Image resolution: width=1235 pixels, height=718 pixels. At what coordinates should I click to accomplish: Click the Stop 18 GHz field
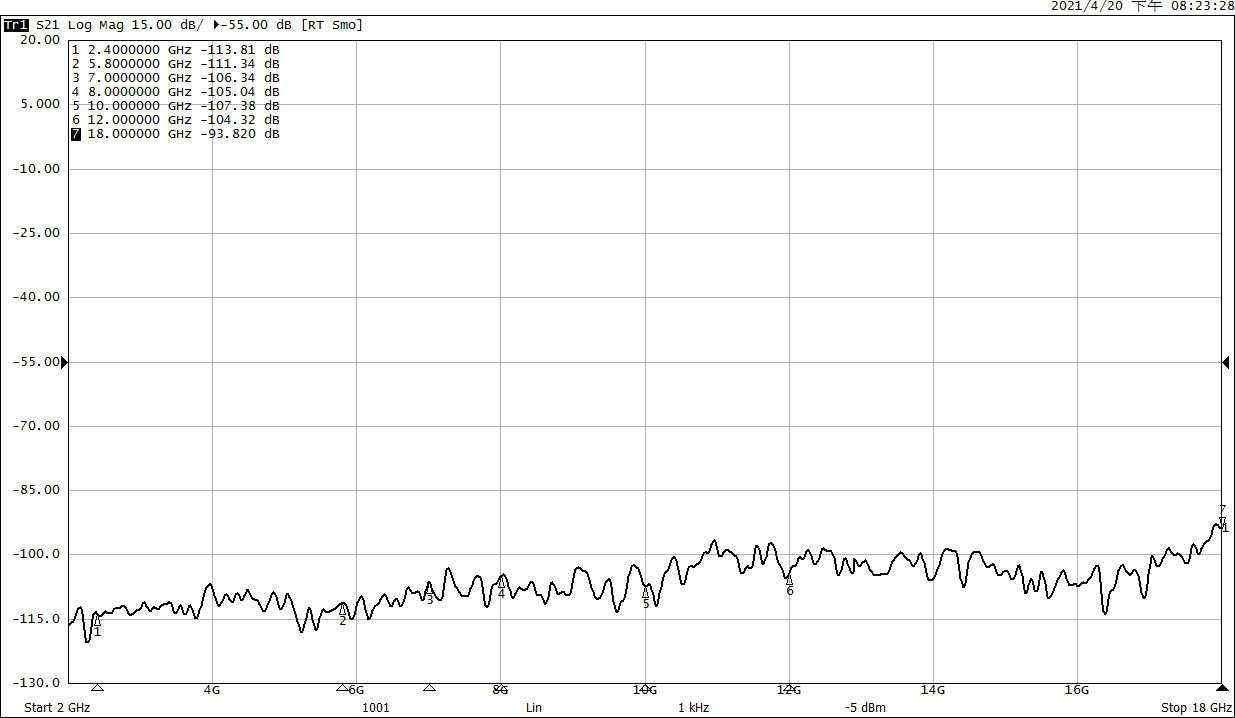1195,708
